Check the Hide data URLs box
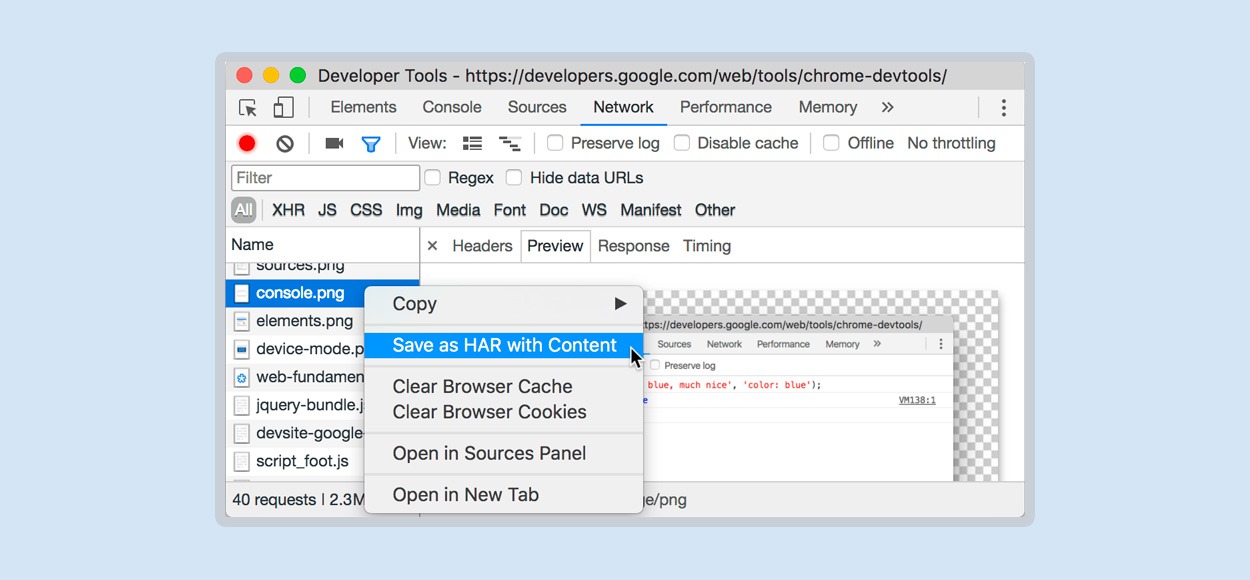 click(514, 178)
